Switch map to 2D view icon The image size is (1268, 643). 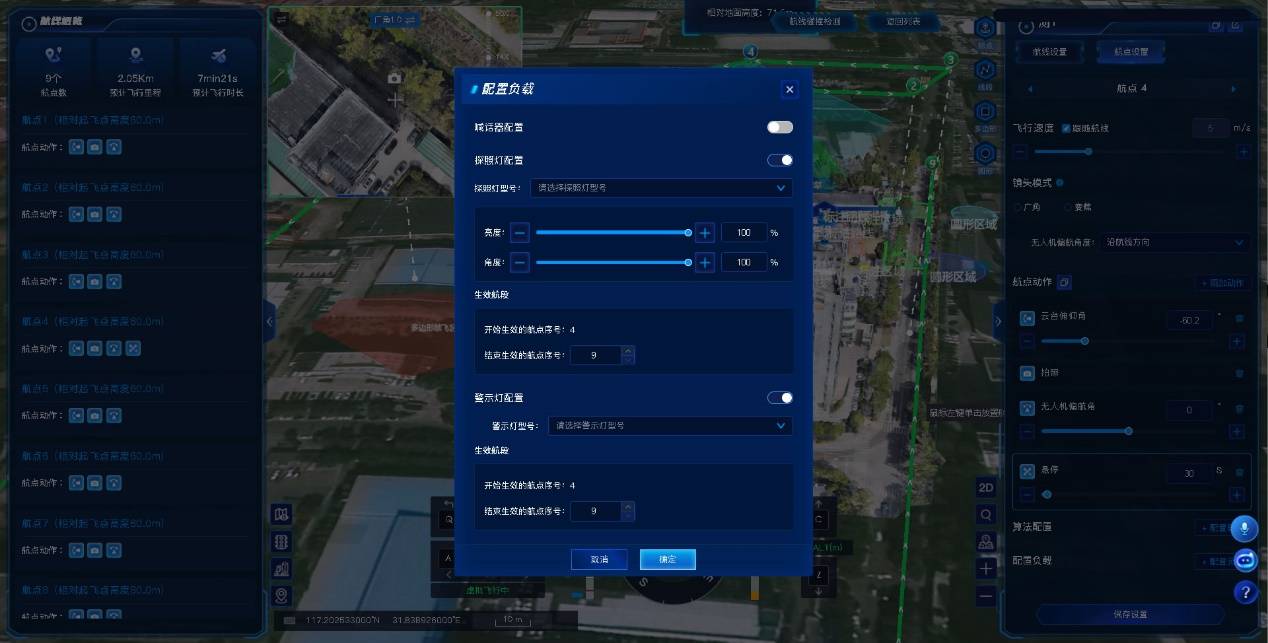coord(986,487)
